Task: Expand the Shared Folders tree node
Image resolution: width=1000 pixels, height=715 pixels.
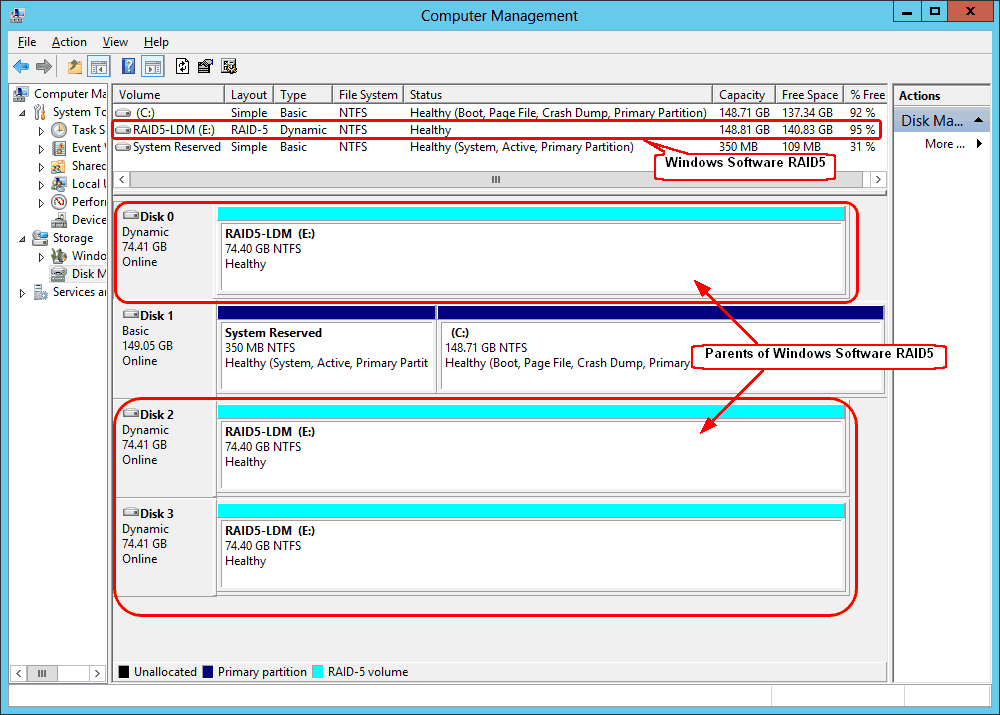Action: coord(41,166)
